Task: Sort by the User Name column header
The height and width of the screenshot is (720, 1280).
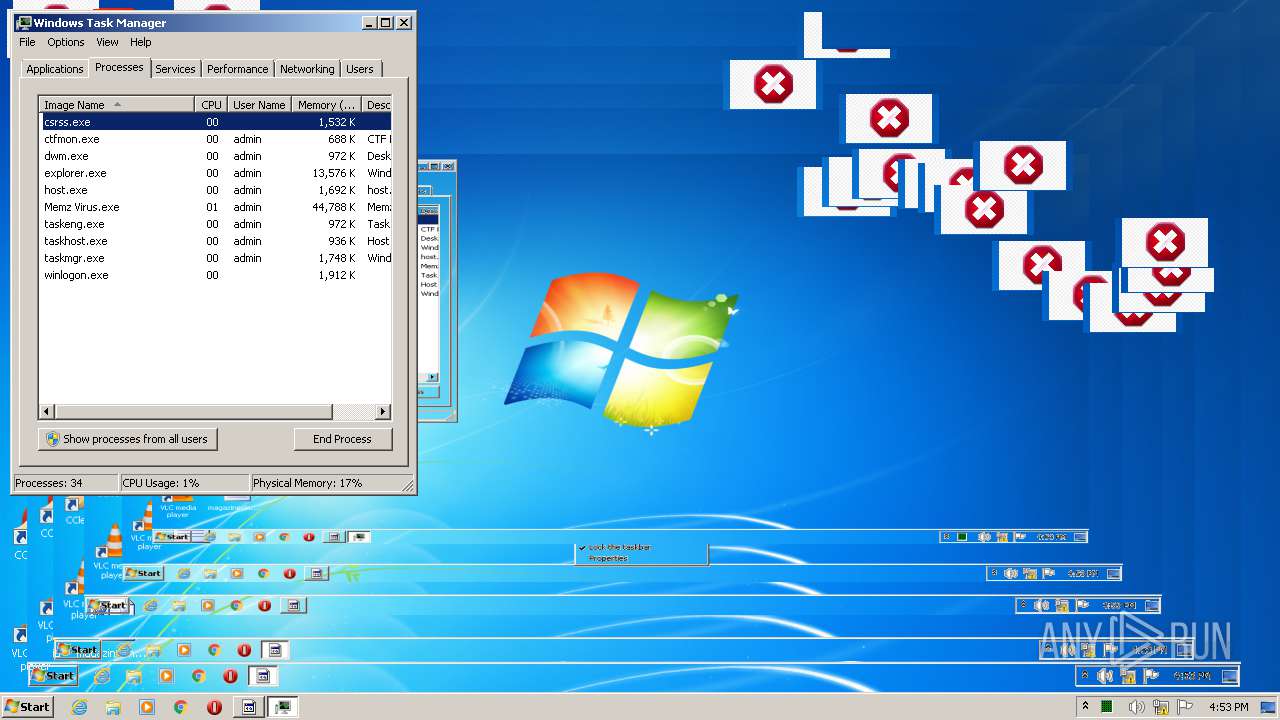Action: [x=259, y=104]
